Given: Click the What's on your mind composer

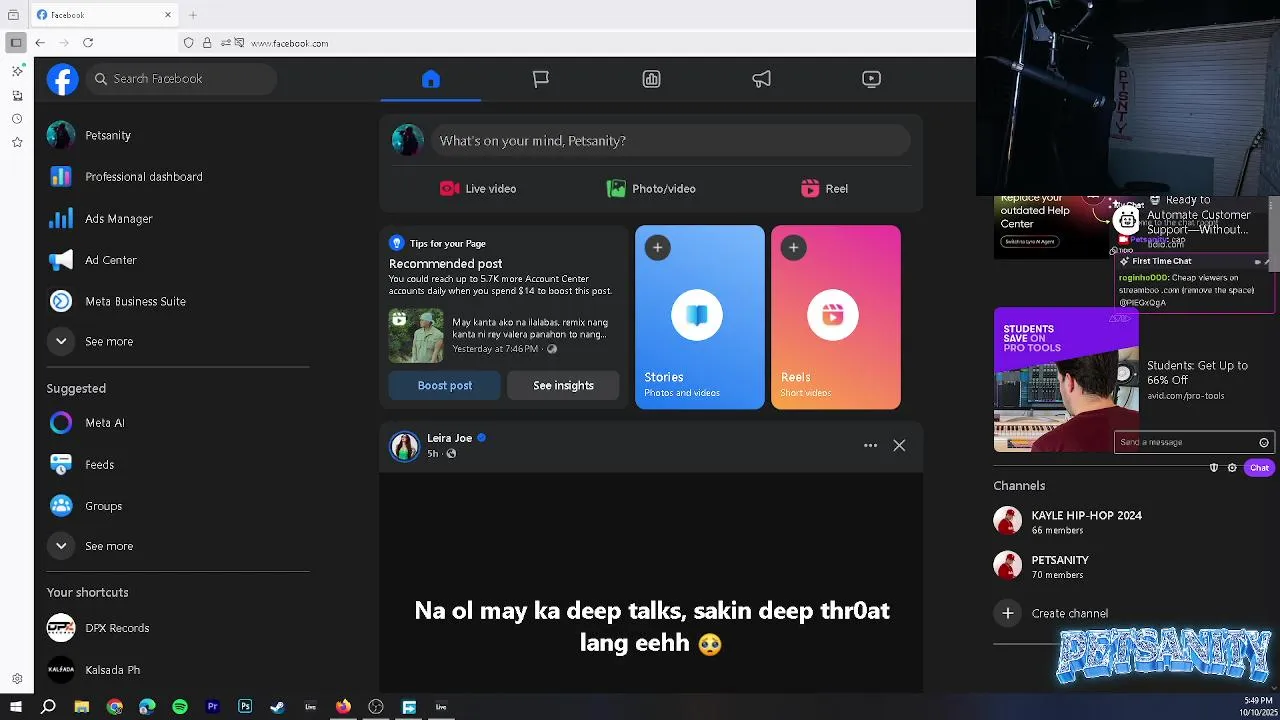Looking at the screenshot, I should click(671, 141).
